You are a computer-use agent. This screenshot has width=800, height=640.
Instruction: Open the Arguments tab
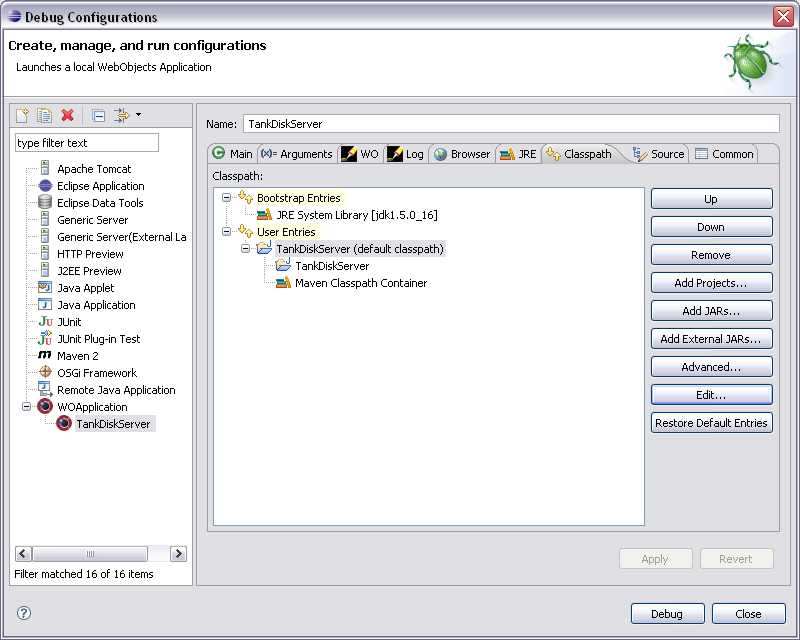click(296, 154)
